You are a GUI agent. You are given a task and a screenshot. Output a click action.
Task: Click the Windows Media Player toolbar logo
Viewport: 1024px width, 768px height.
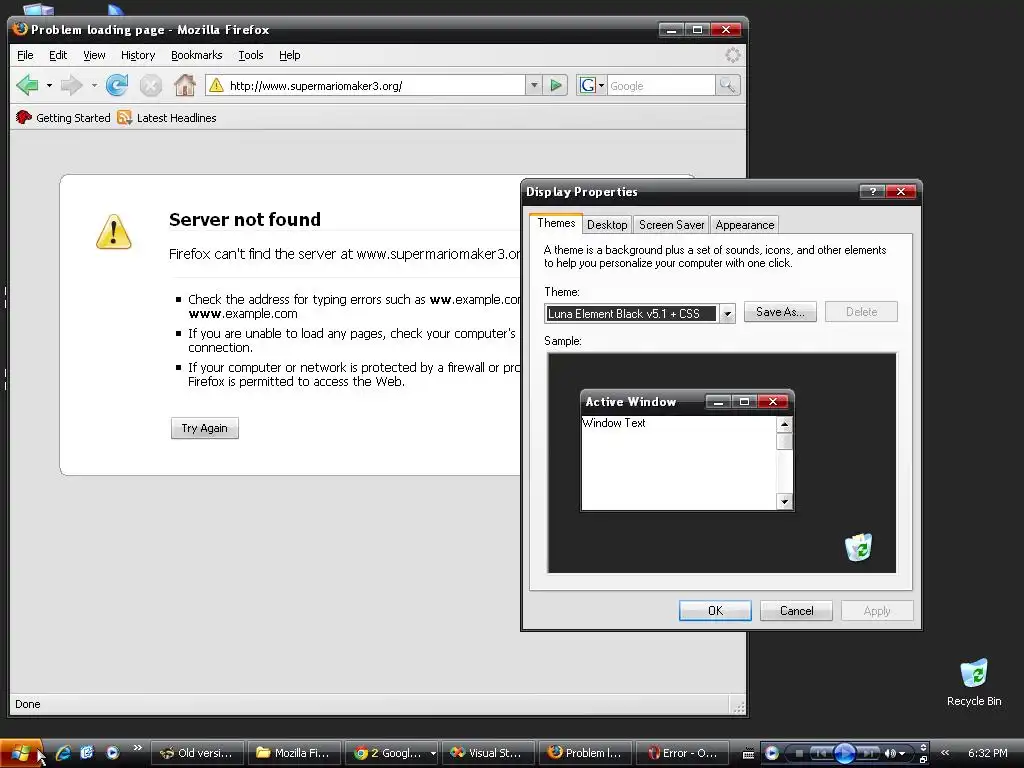coord(771,753)
